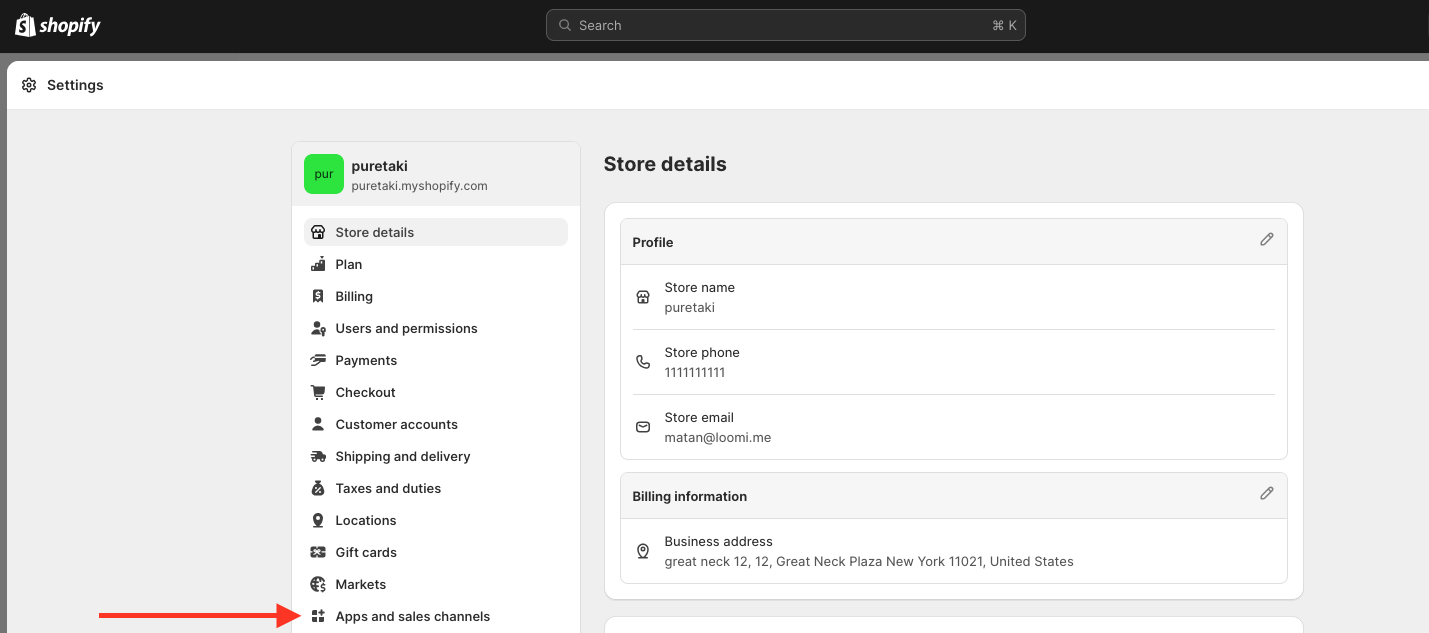The image size is (1429, 633).
Task: Click puretaki.myshopify.com domain text
Action: click(420, 186)
